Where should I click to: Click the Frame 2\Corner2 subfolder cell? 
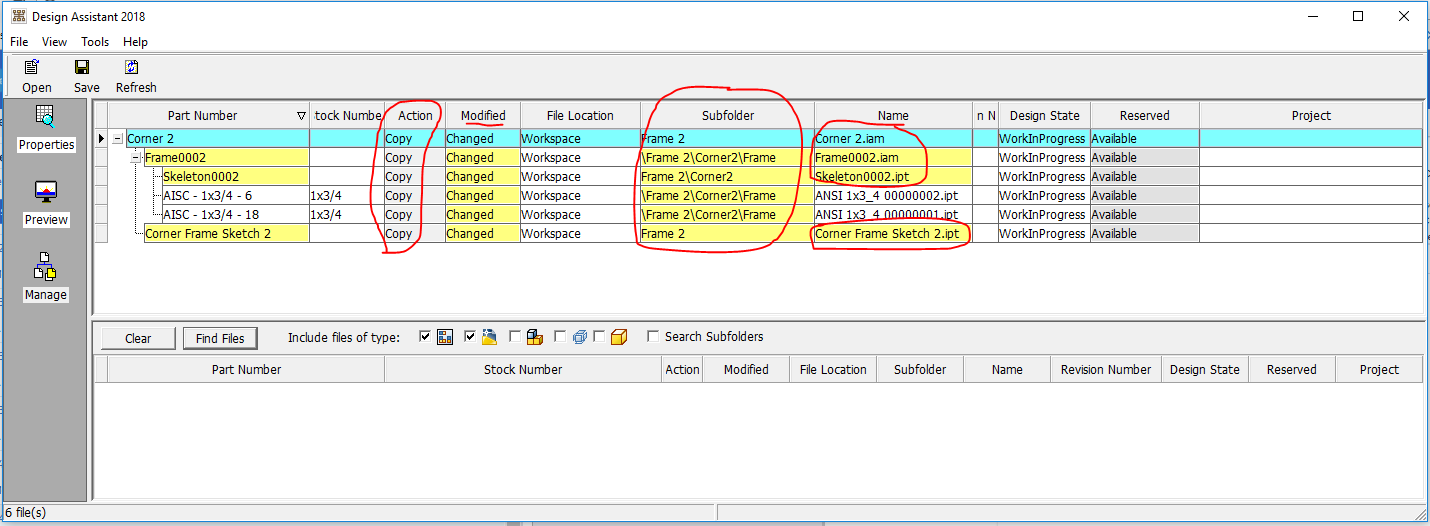[727, 177]
